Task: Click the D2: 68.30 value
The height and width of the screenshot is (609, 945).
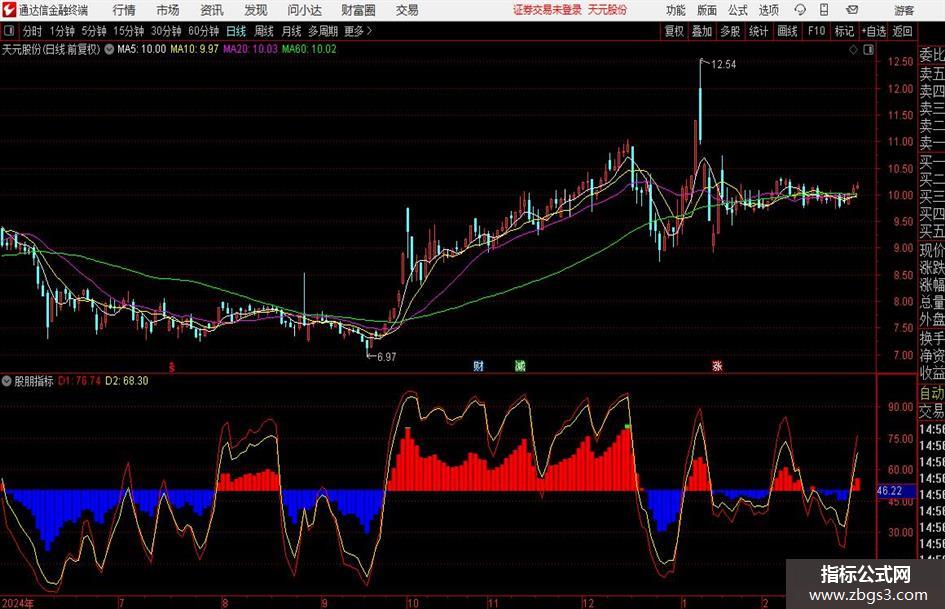Action: click(x=127, y=380)
